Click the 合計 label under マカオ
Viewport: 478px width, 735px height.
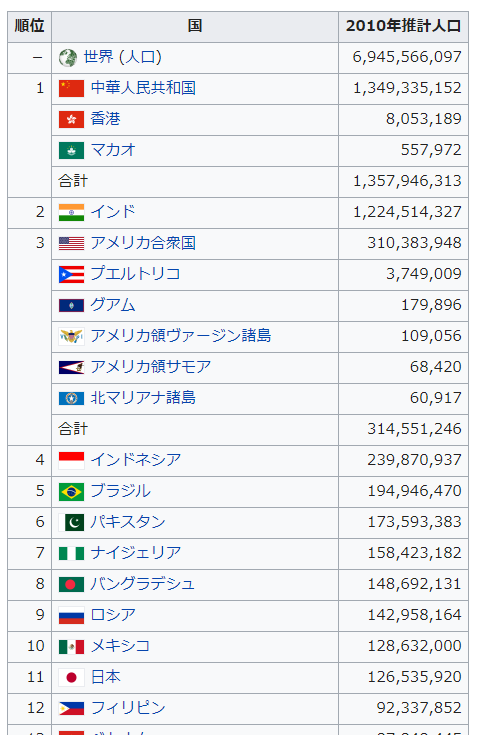coord(73,181)
